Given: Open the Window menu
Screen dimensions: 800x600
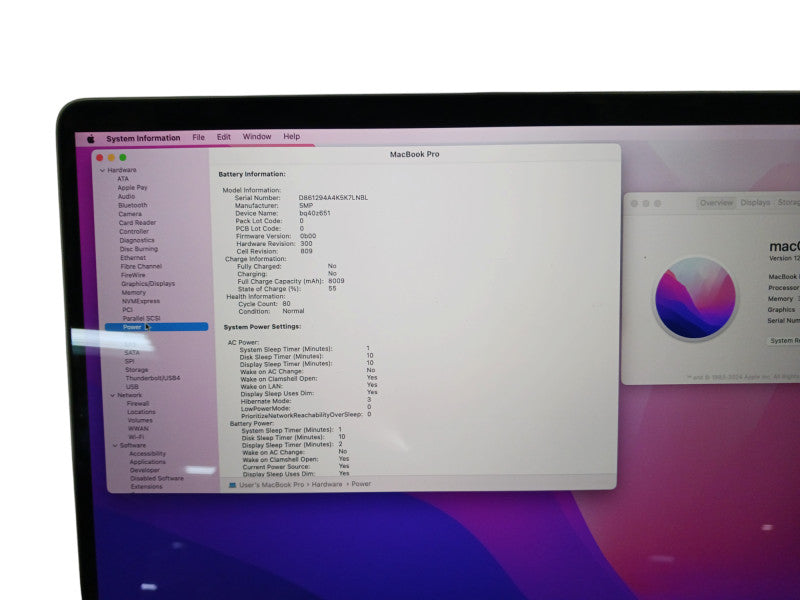Looking at the screenshot, I should [x=257, y=137].
